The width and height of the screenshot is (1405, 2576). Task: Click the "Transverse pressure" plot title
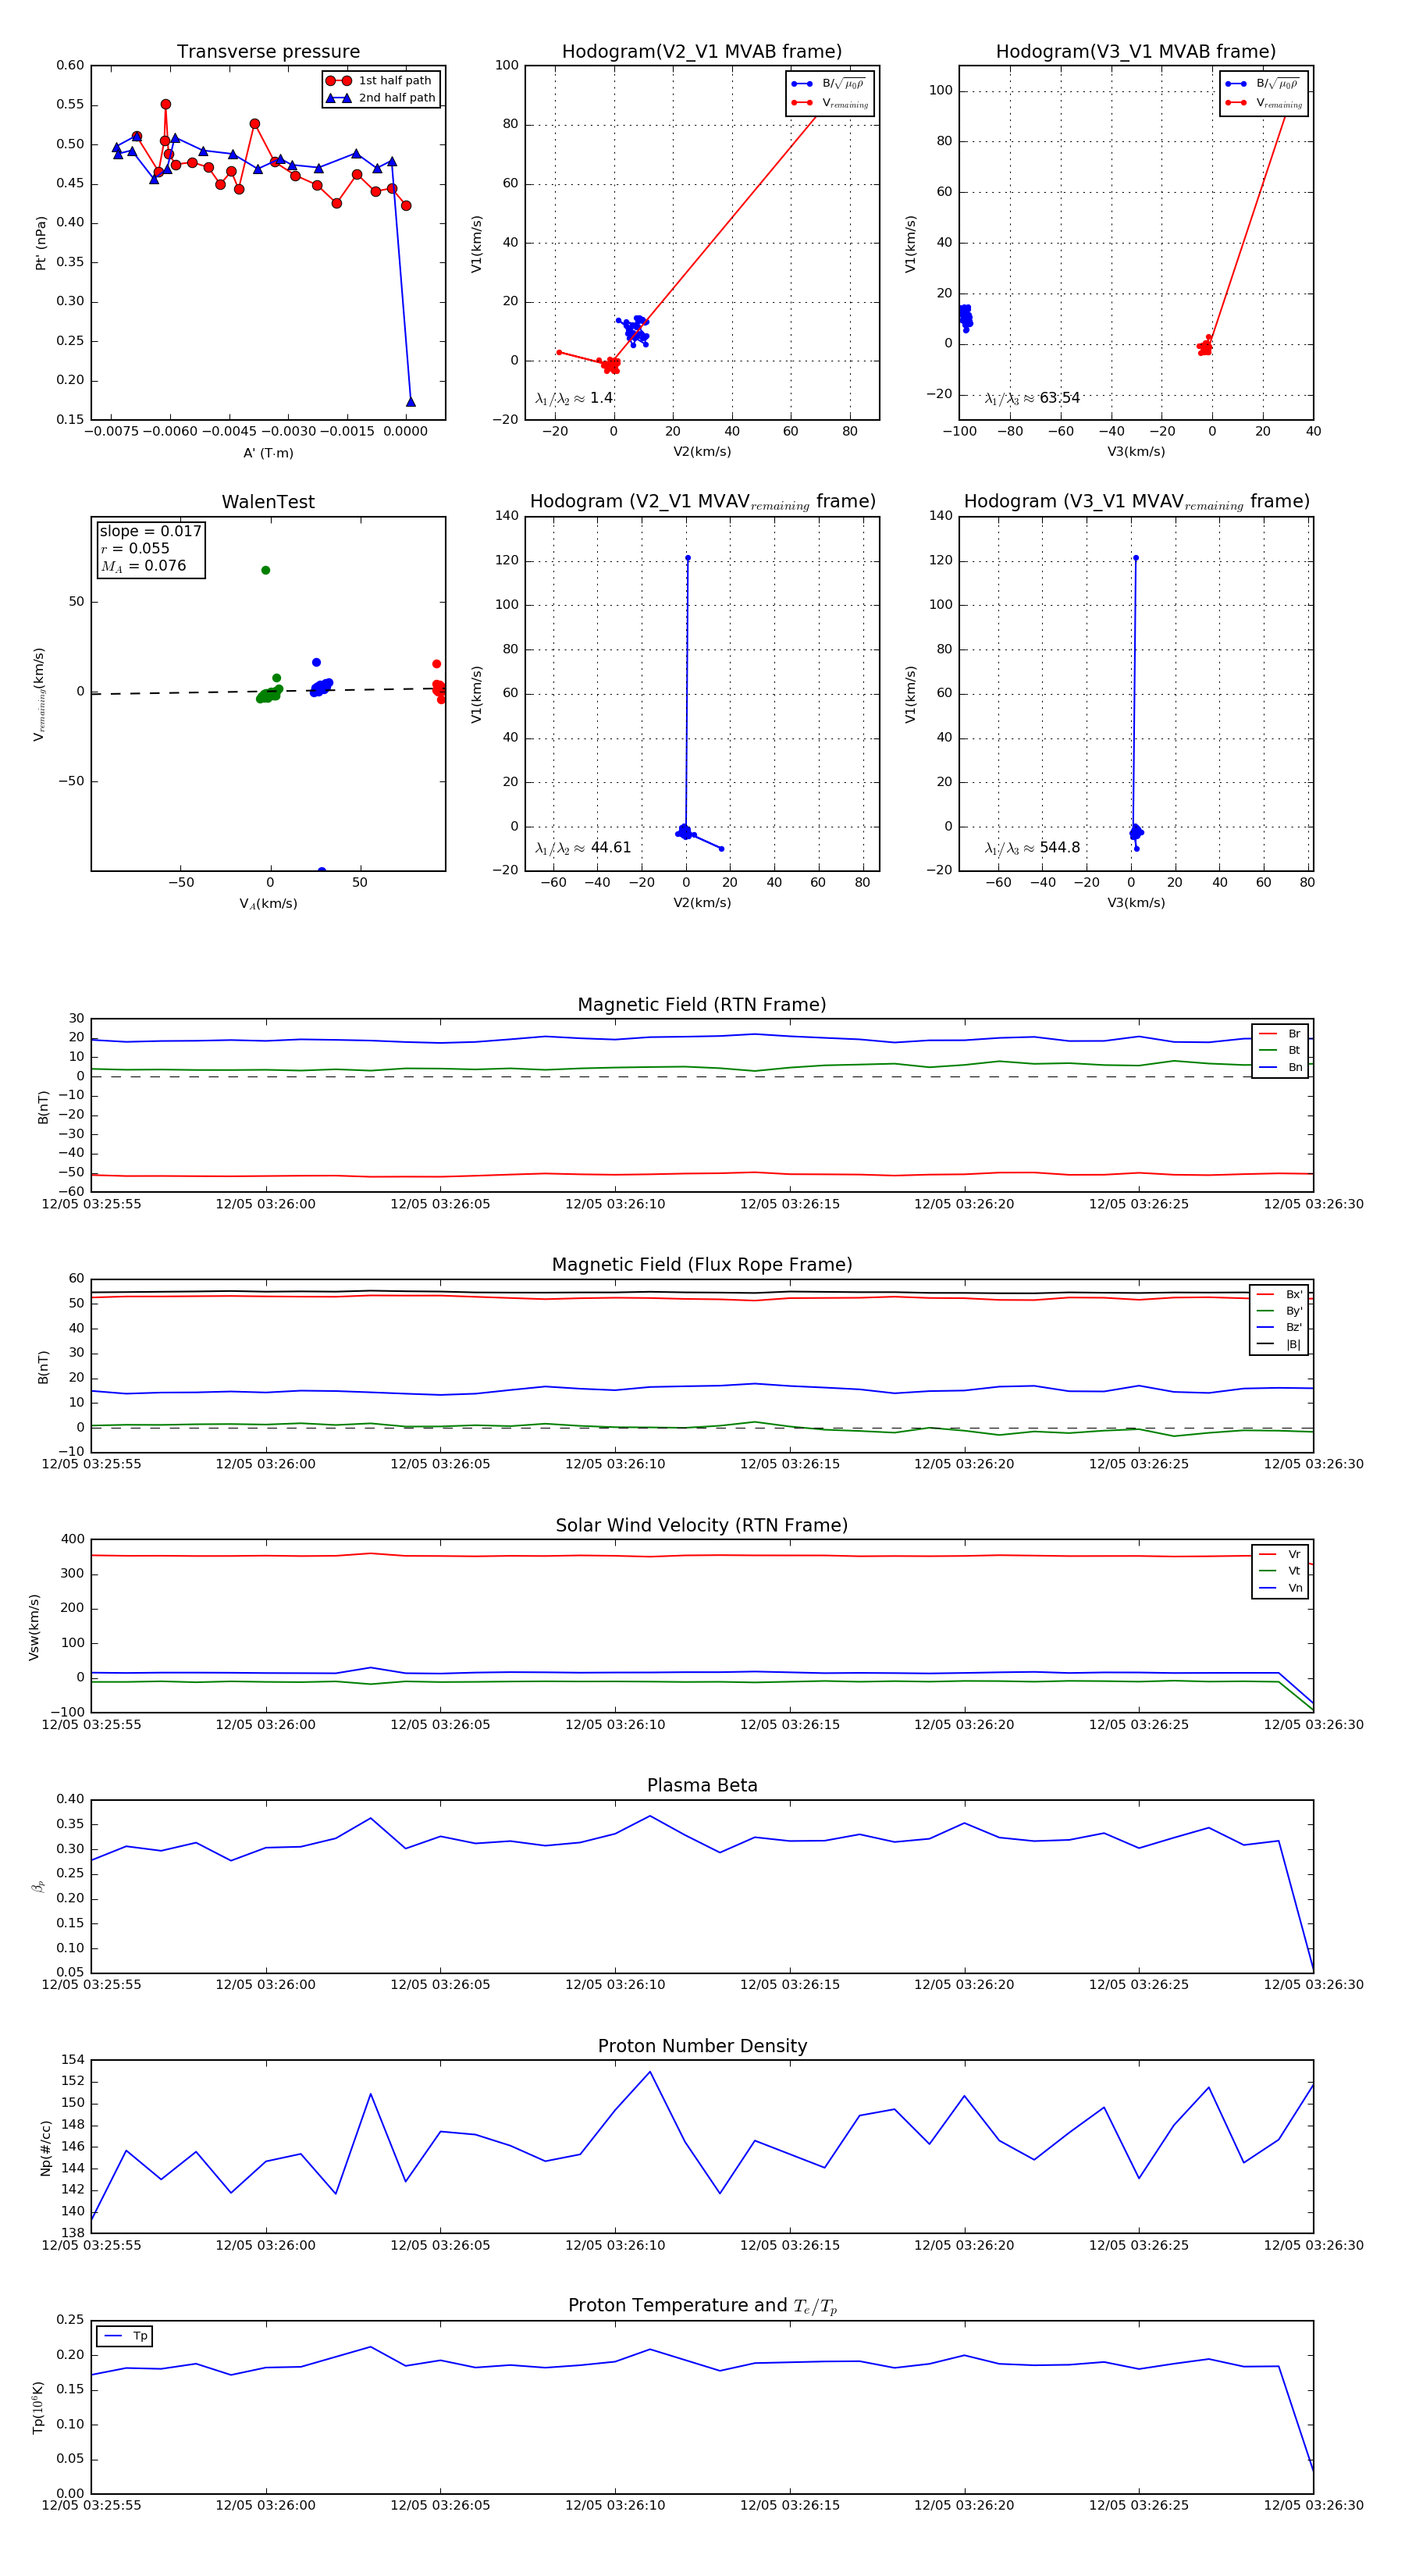pos(268,52)
